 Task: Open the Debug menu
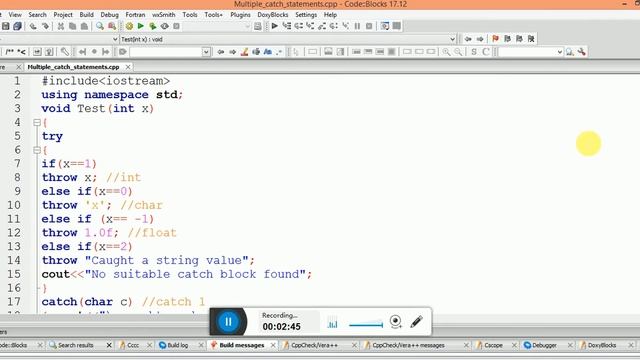(x=109, y=15)
